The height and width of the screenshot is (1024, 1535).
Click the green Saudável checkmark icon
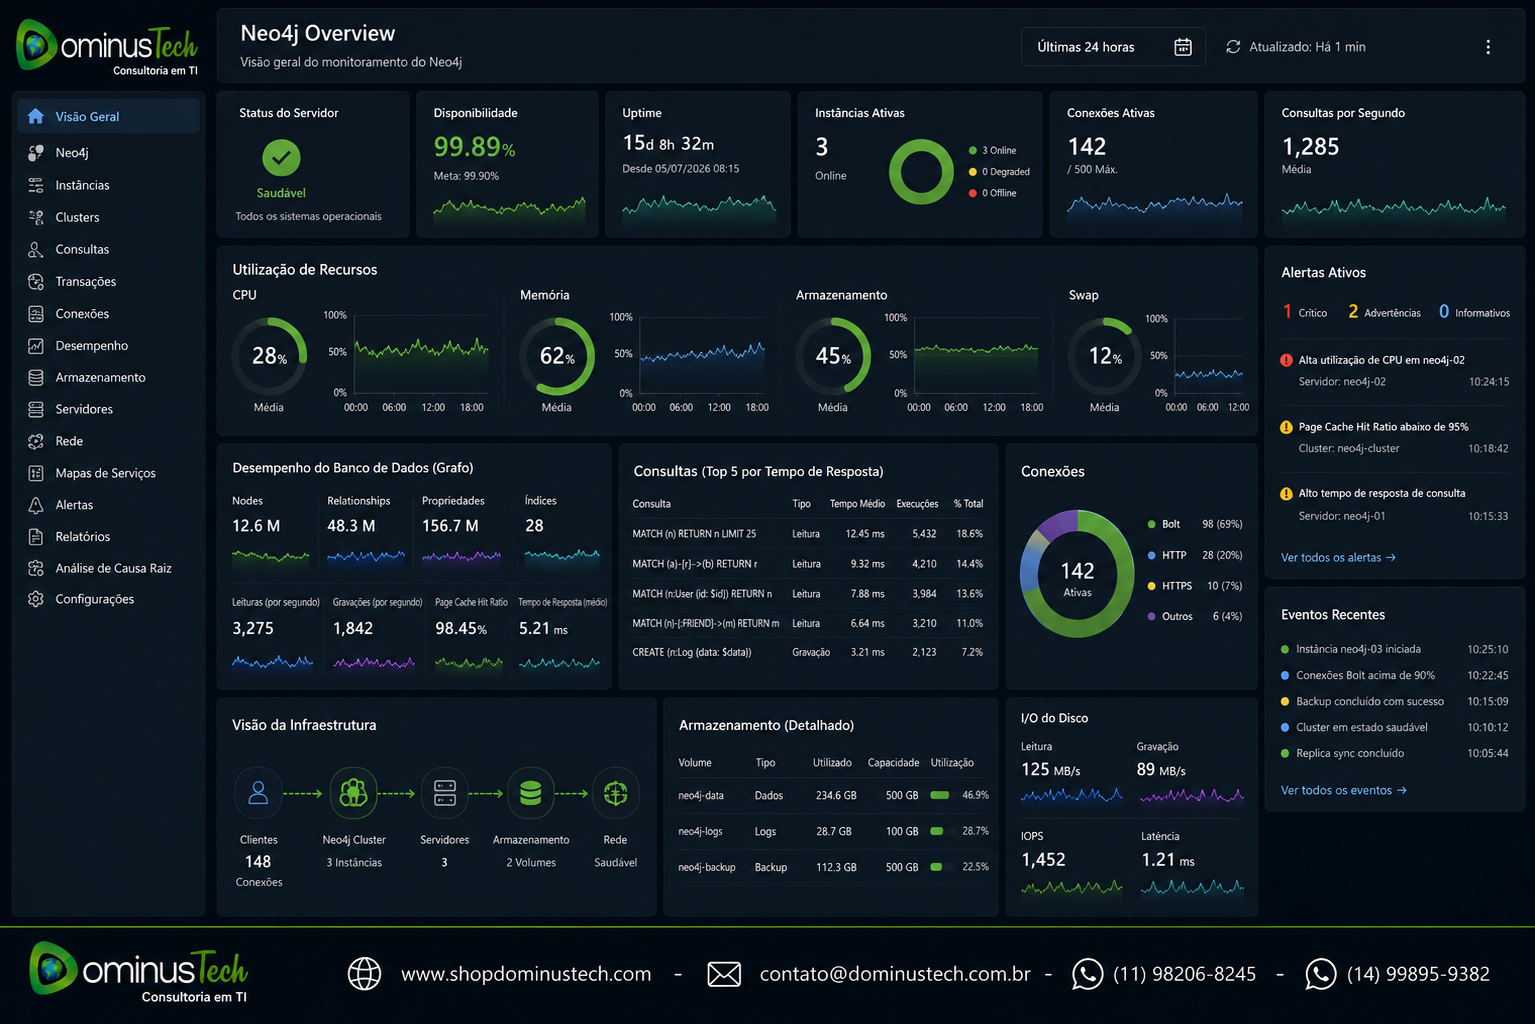click(x=281, y=157)
